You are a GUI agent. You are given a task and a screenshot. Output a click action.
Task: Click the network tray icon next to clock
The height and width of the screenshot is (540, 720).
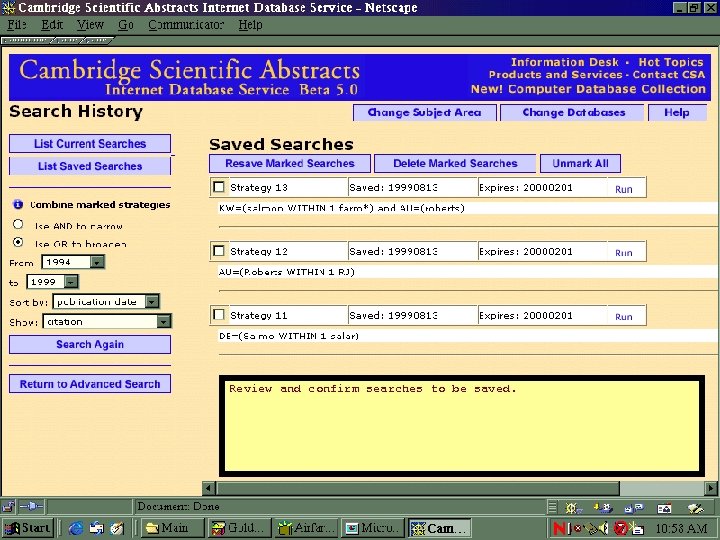pos(636,529)
